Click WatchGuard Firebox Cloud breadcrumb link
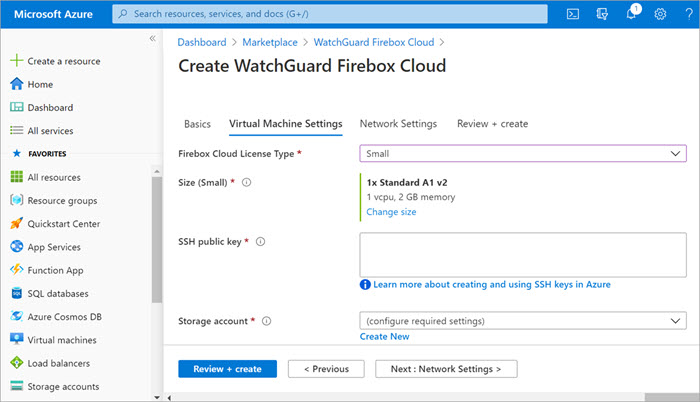 click(x=374, y=42)
